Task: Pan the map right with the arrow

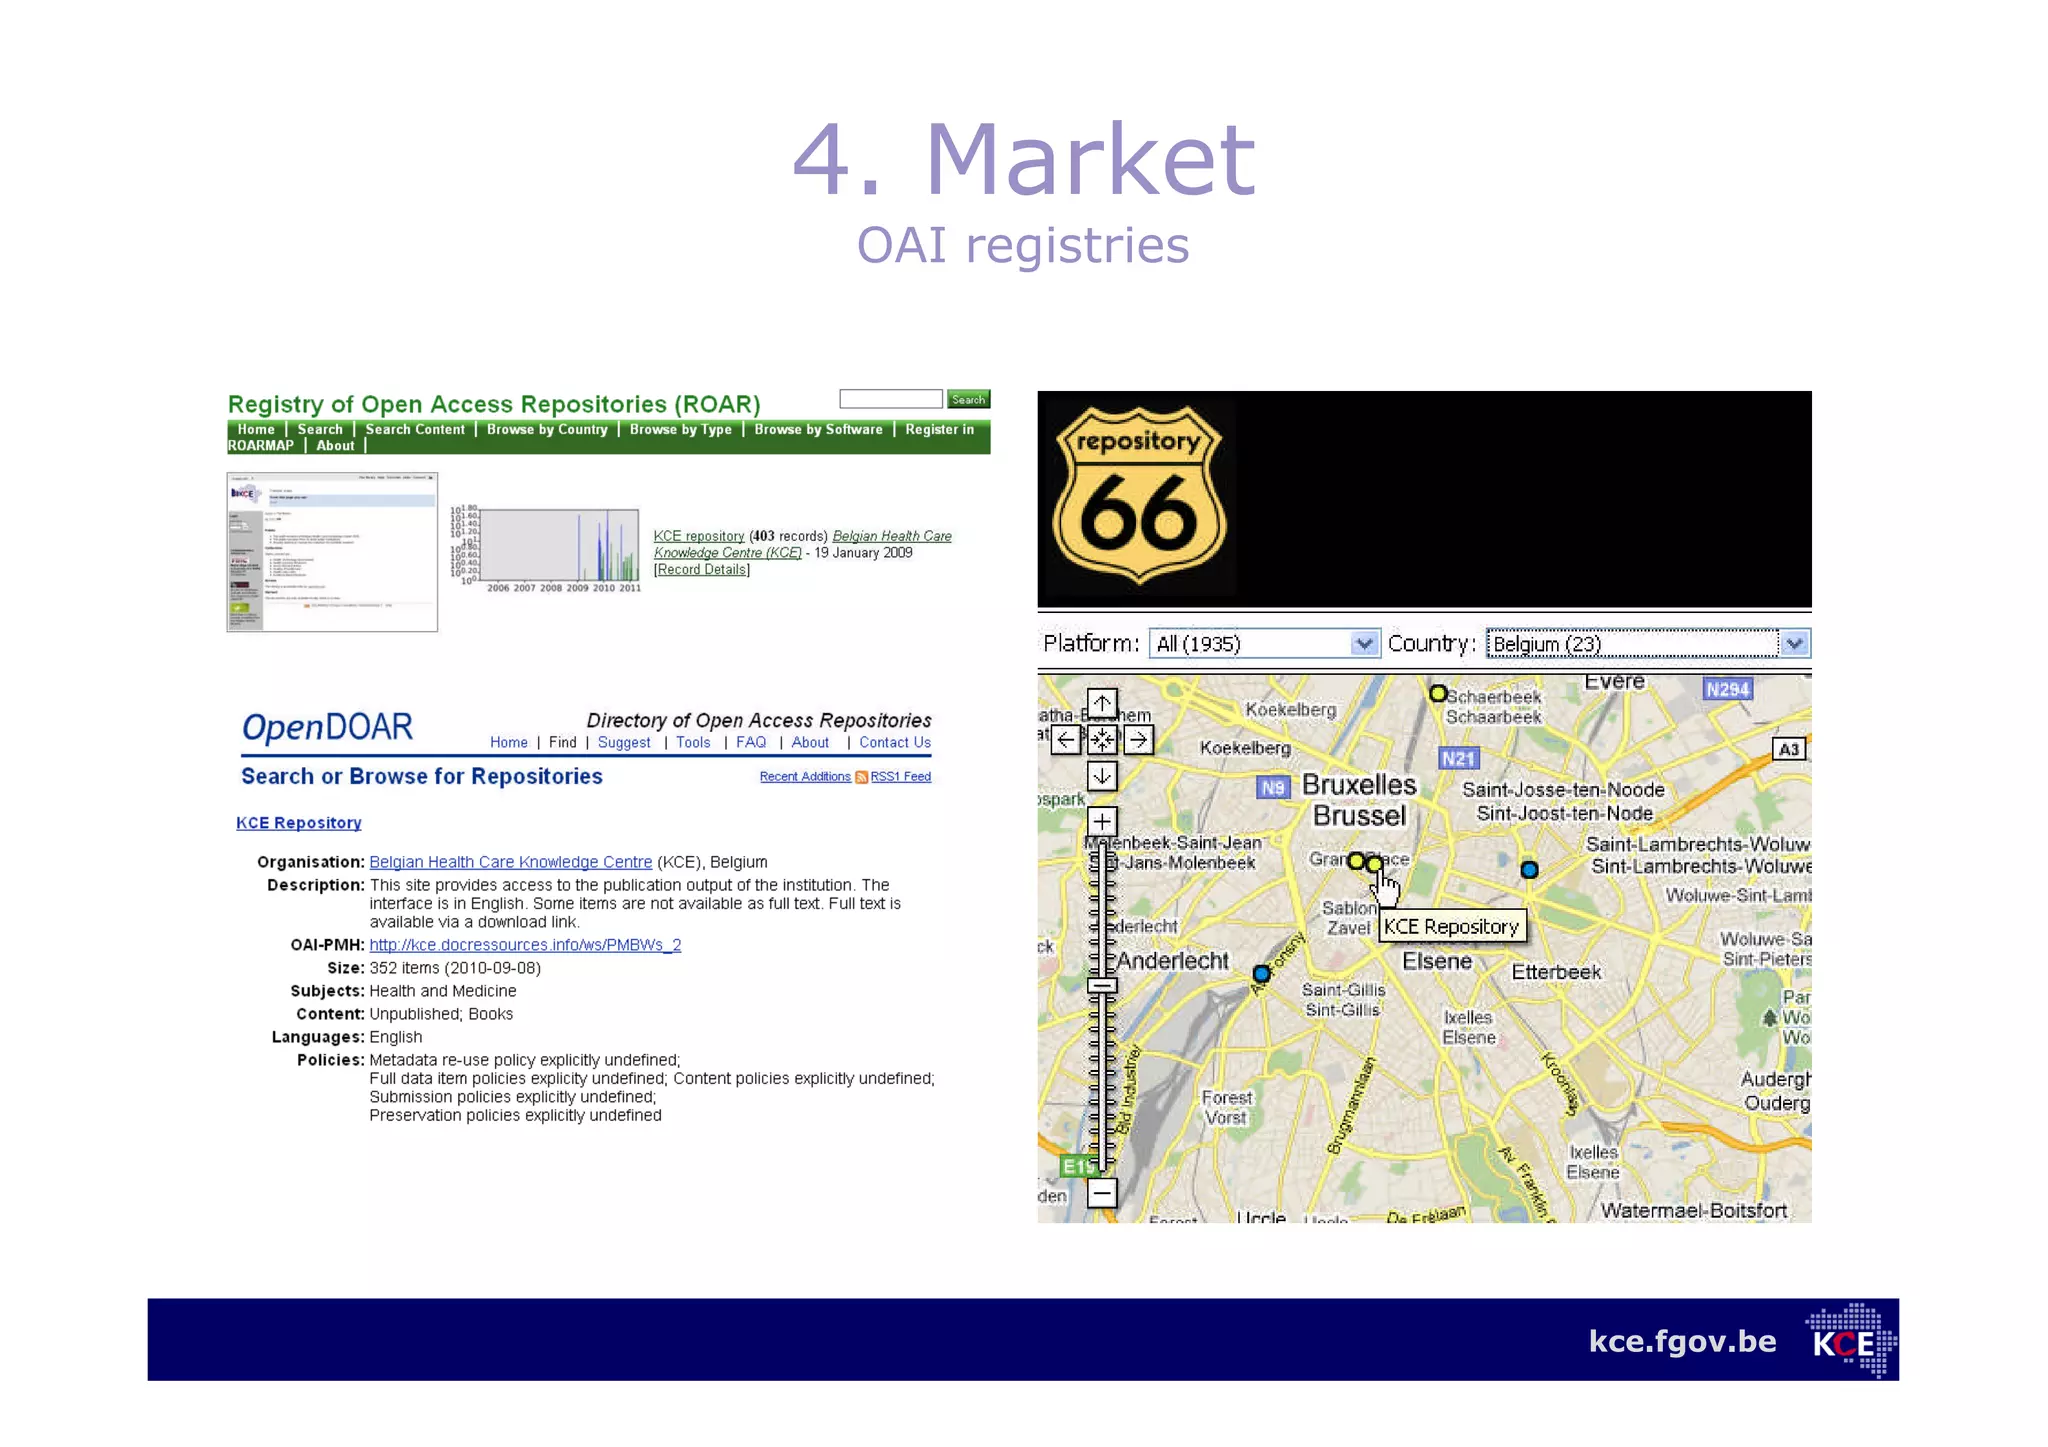Action: tap(1138, 740)
